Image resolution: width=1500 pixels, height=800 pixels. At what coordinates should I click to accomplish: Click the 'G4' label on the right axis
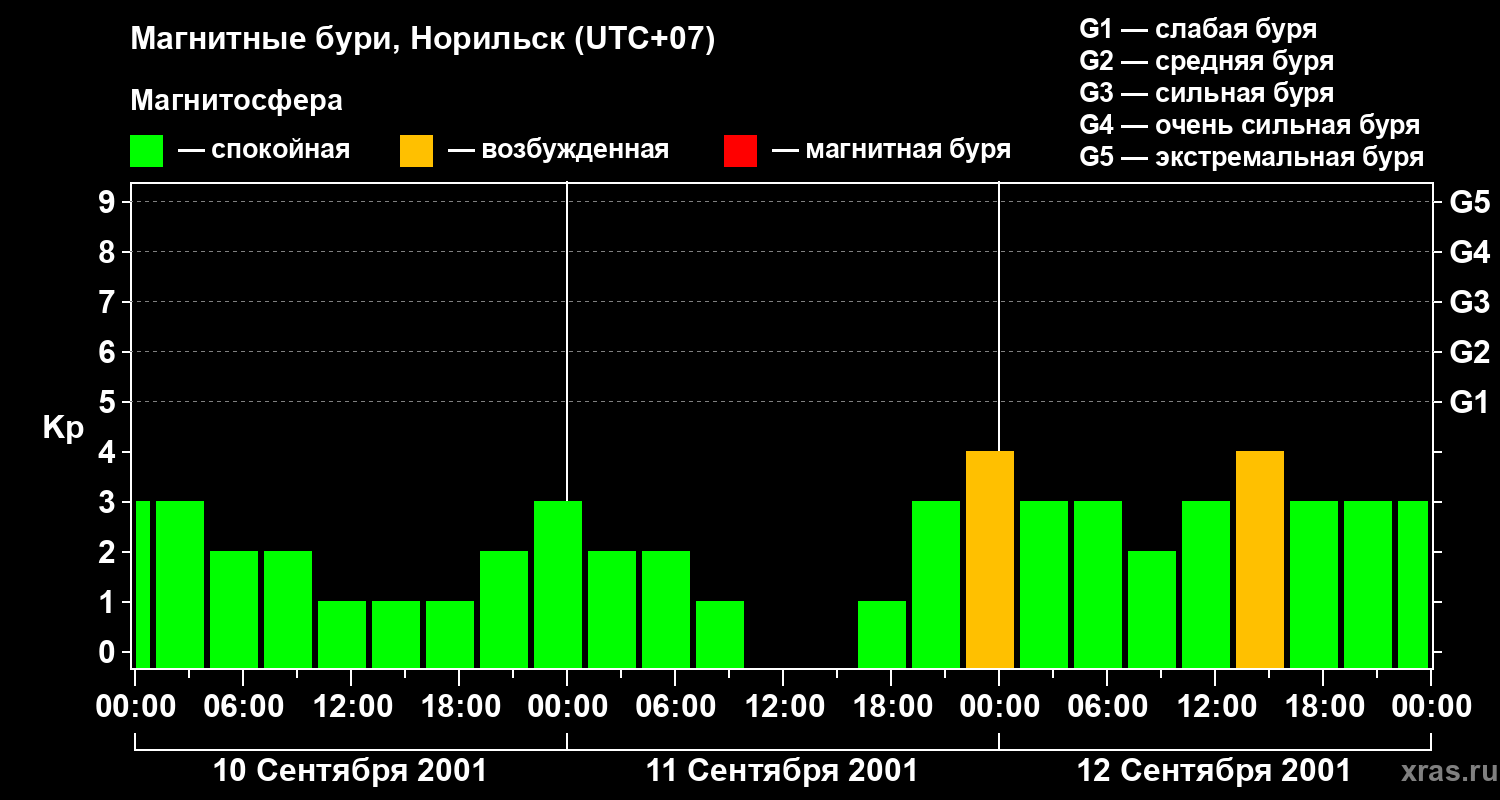coord(1469,252)
